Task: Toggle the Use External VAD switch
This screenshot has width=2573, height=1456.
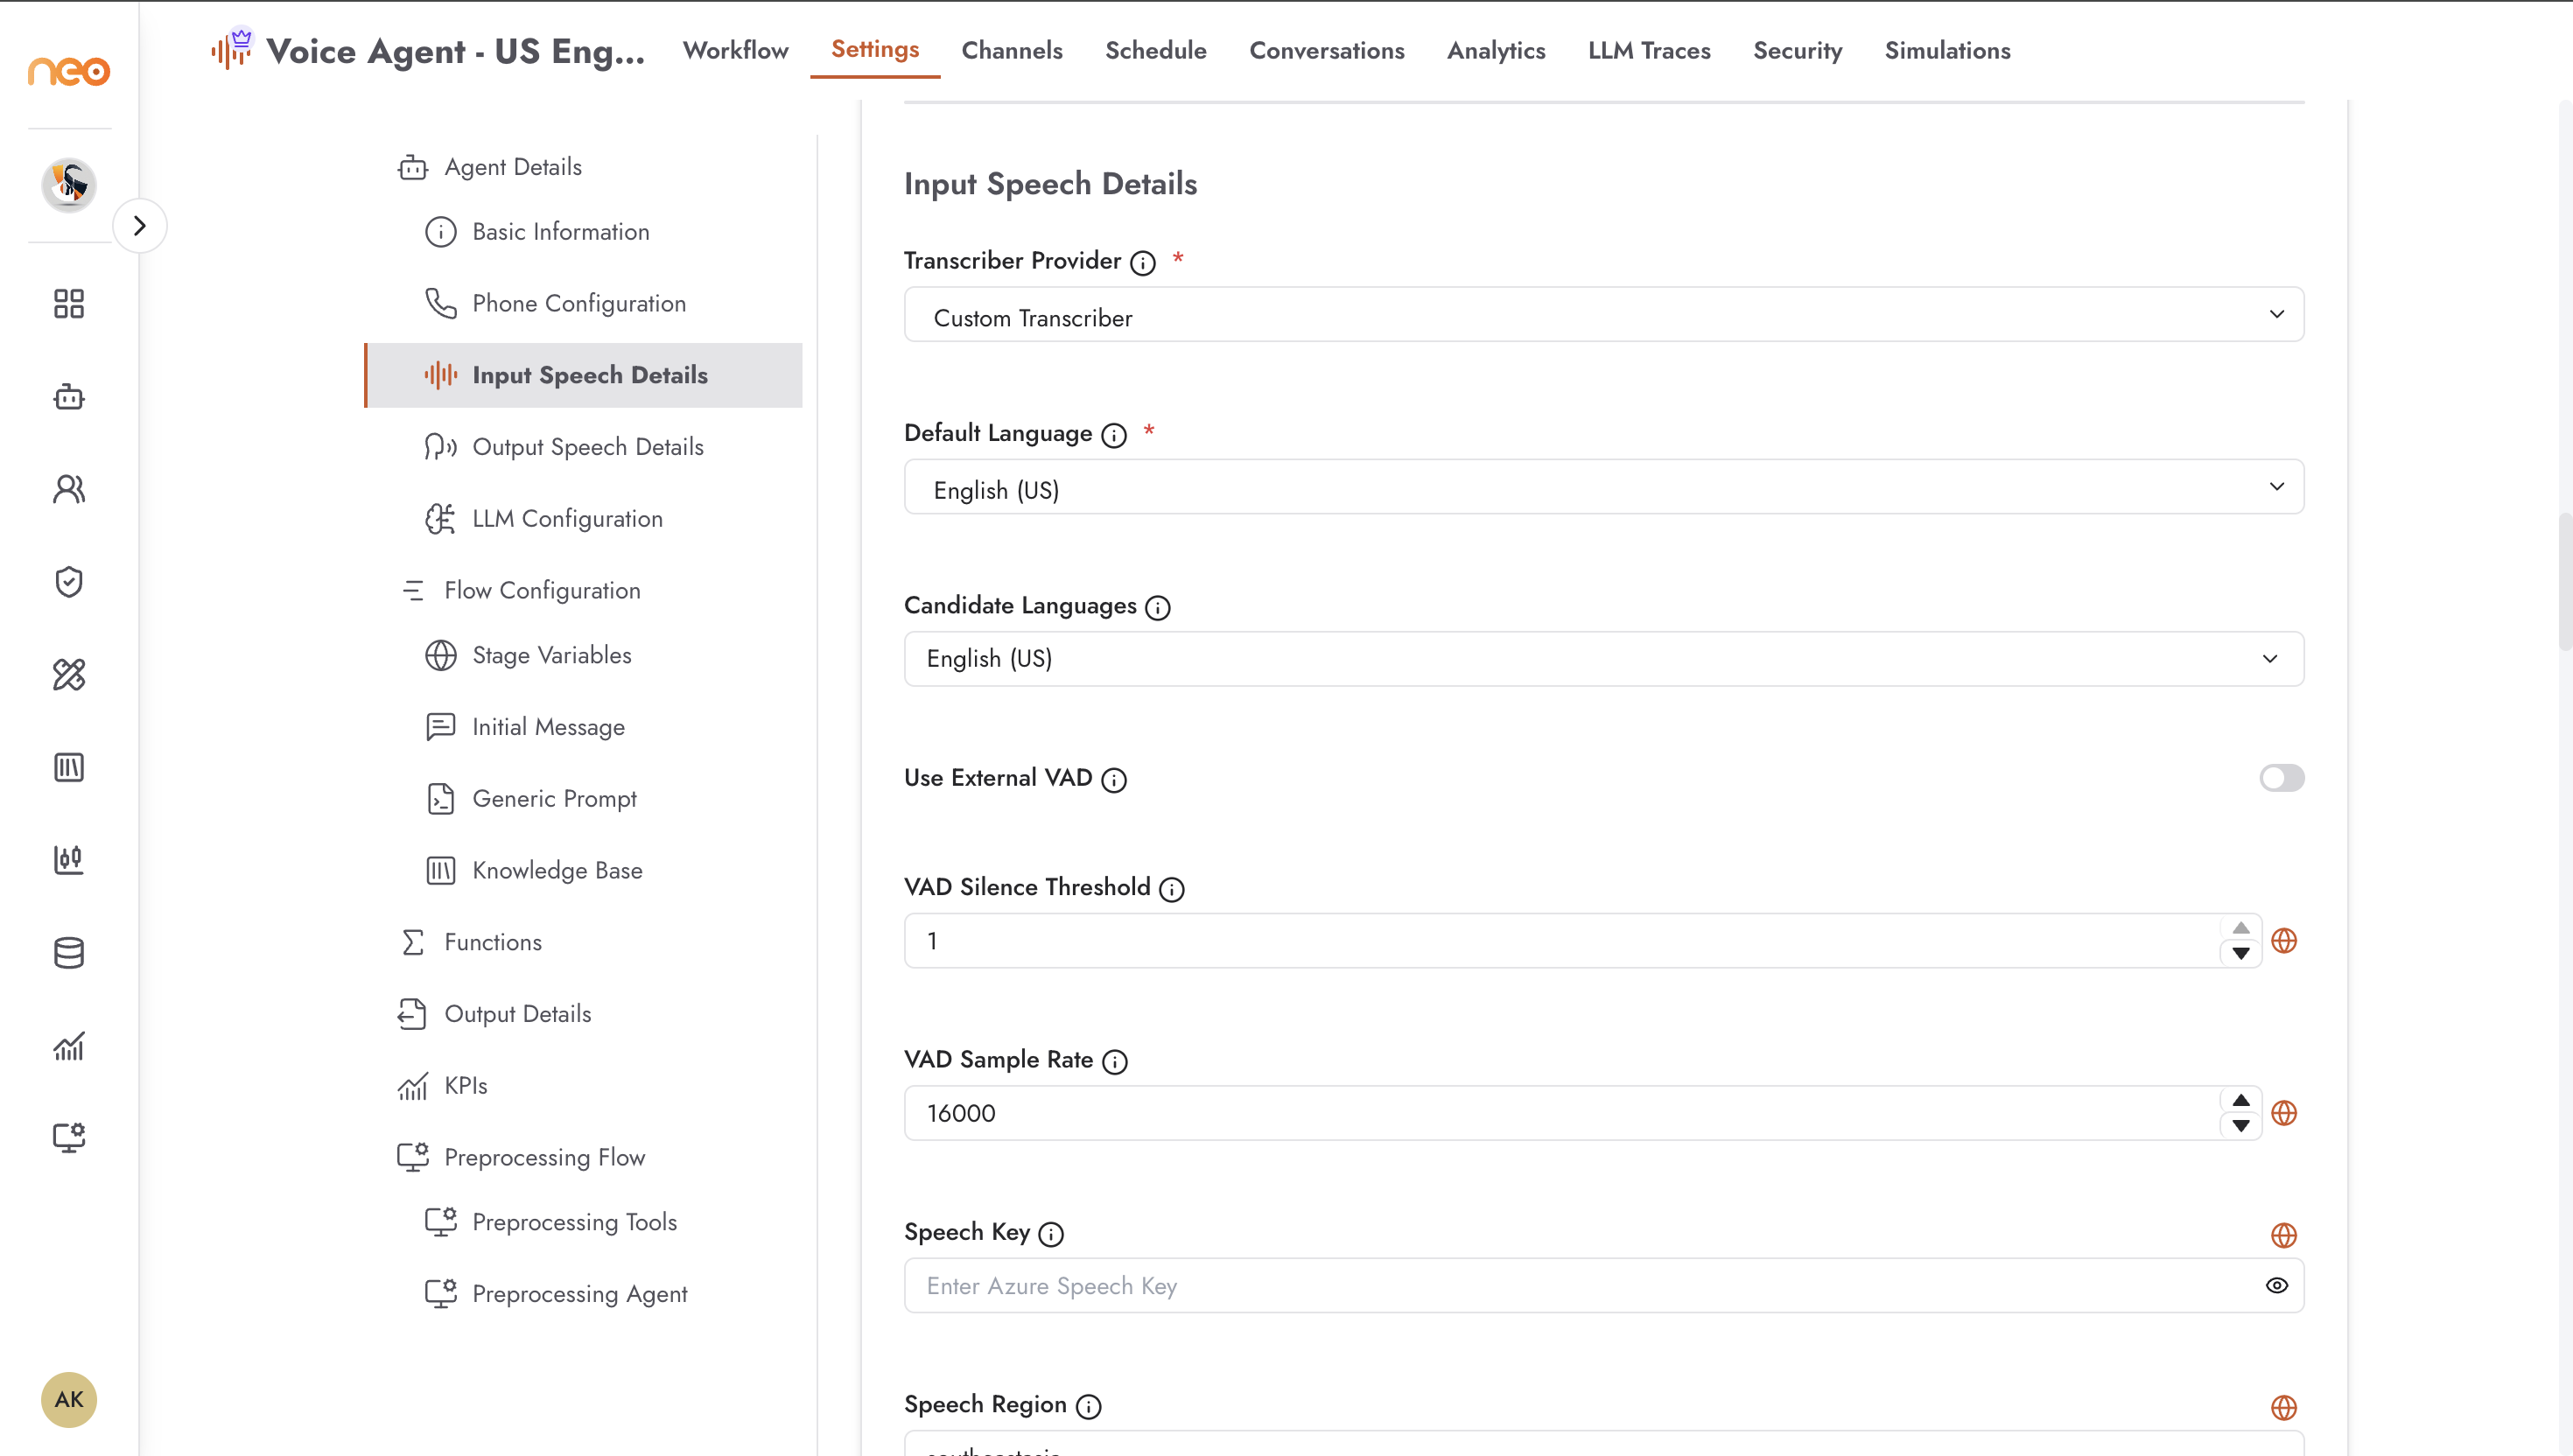Action: 2281,777
